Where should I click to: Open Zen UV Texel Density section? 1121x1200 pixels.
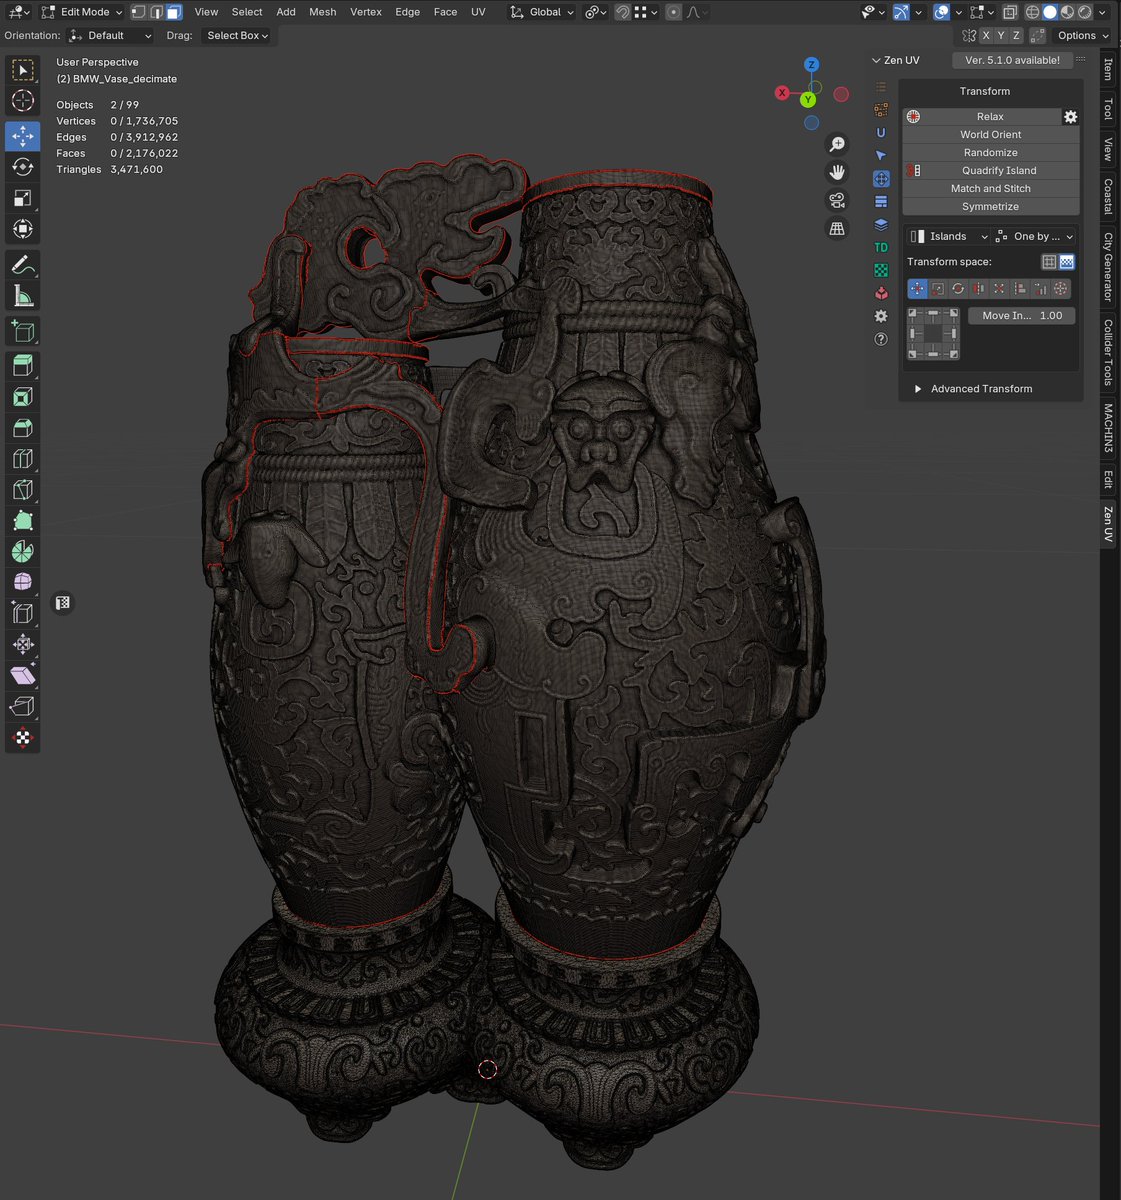(x=881, y=247)
